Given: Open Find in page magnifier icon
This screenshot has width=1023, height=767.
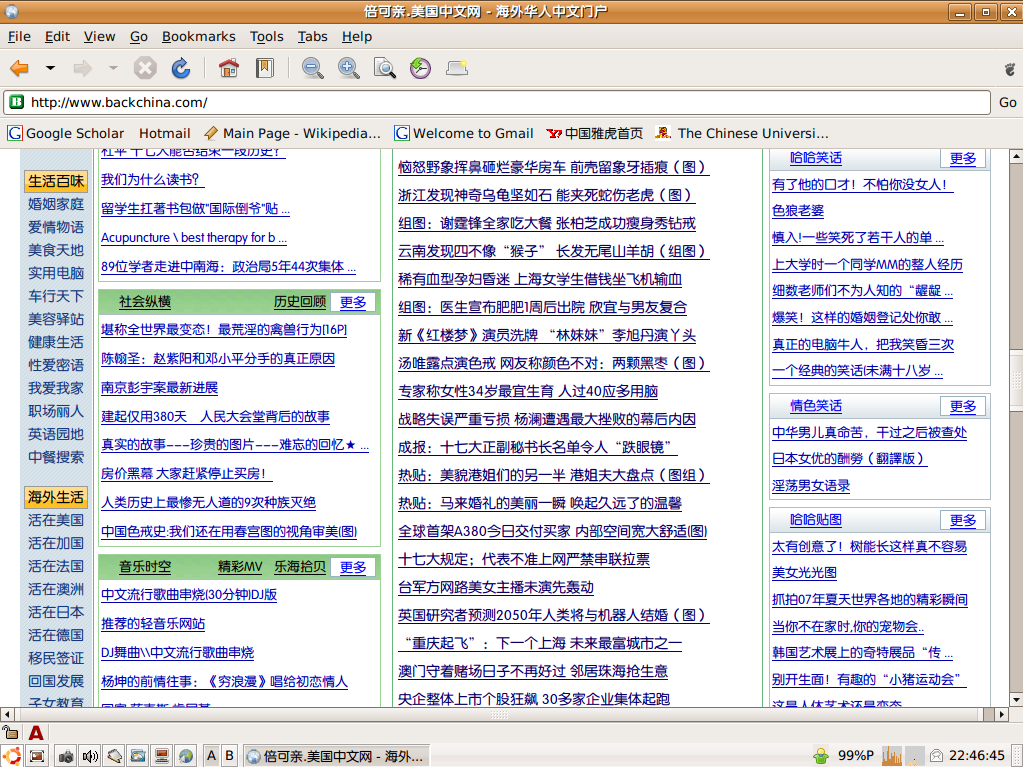Looking at the screenshot, I should point(385,68).
